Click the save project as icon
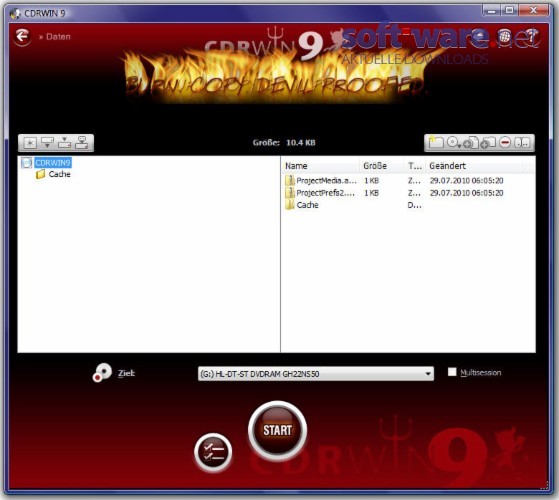 pyautogui.click(x=82, y=143)
